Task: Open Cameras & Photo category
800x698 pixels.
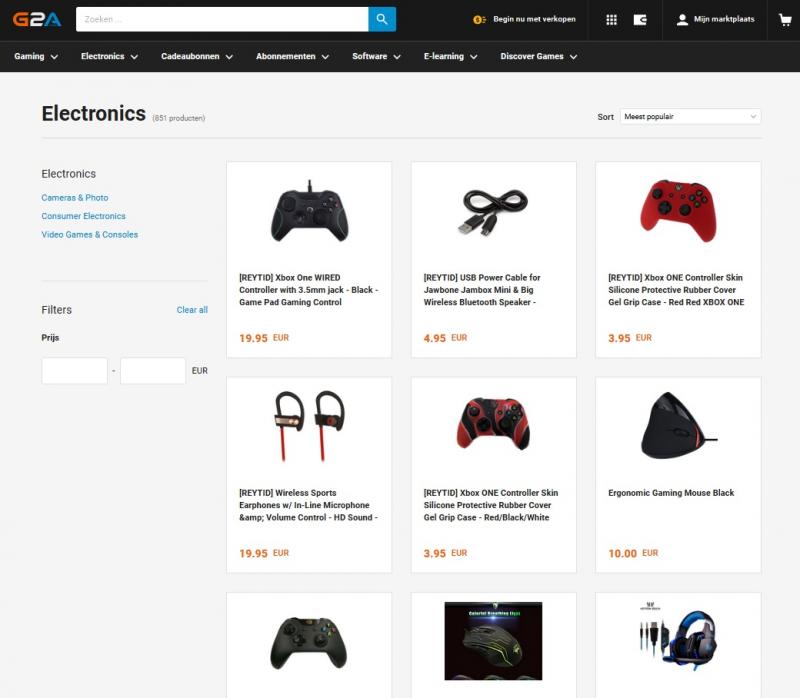Action: point(74,197)
